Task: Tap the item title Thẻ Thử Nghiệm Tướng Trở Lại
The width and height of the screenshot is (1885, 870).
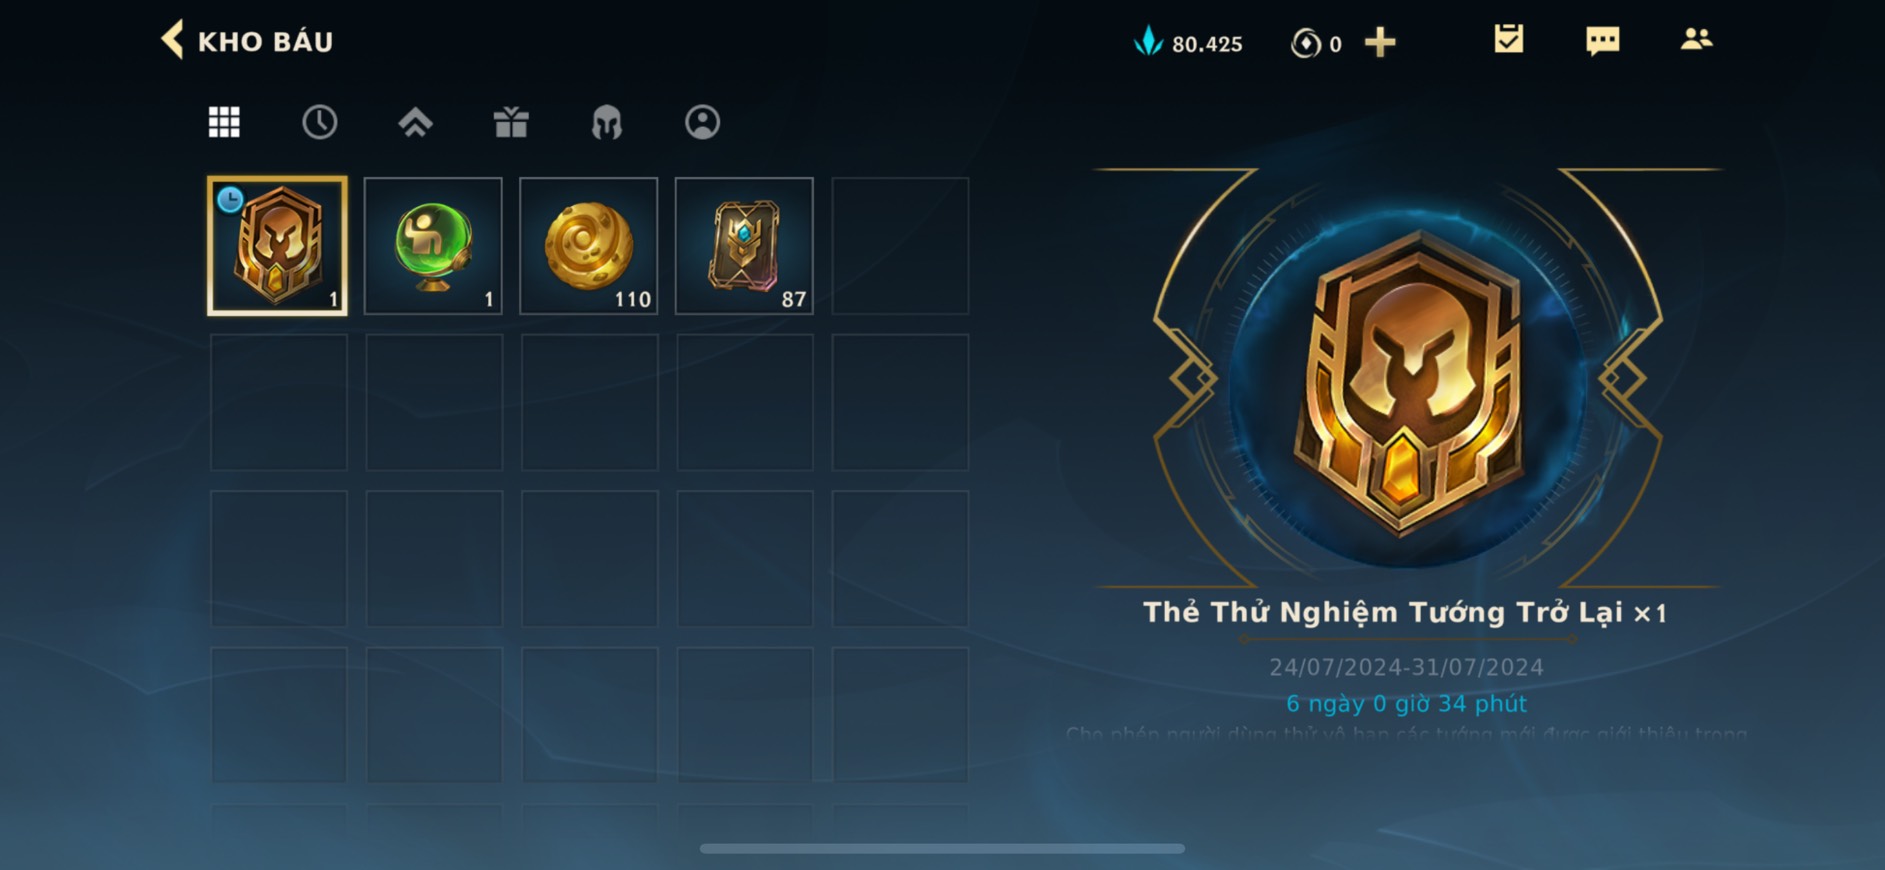Action: pos(1384,612)
